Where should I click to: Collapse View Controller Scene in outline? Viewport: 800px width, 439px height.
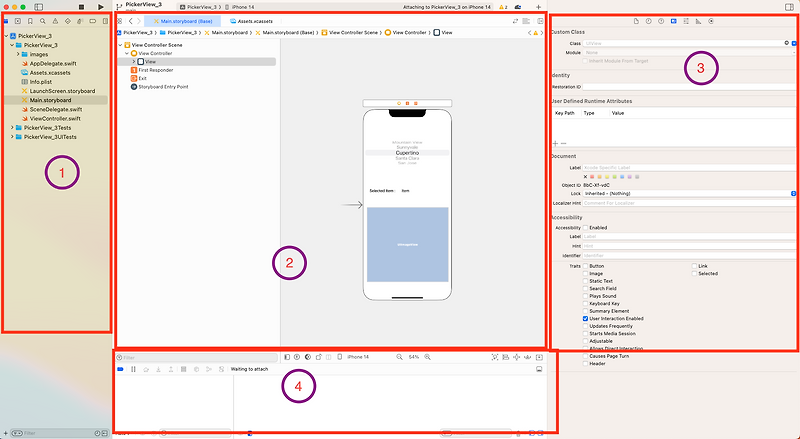120,45
